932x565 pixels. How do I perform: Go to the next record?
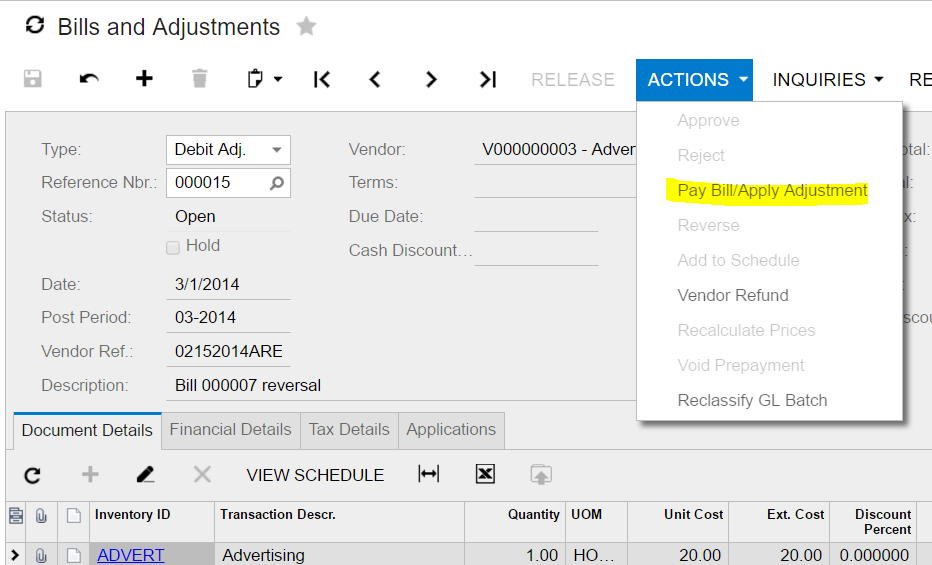click(431, 79)
